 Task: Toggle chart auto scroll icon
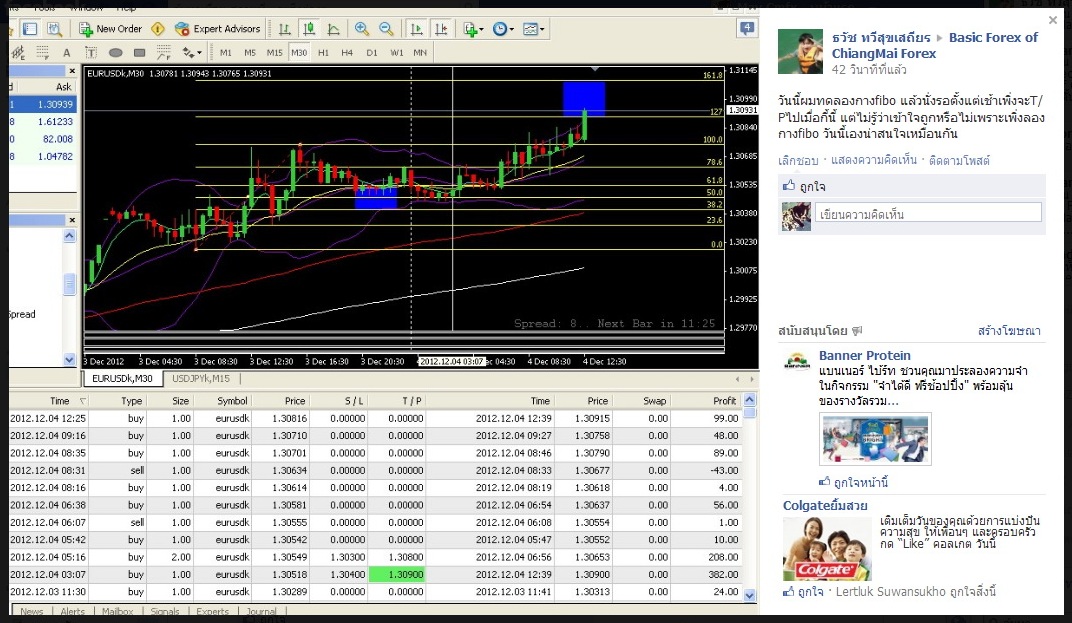click(416, 29)
